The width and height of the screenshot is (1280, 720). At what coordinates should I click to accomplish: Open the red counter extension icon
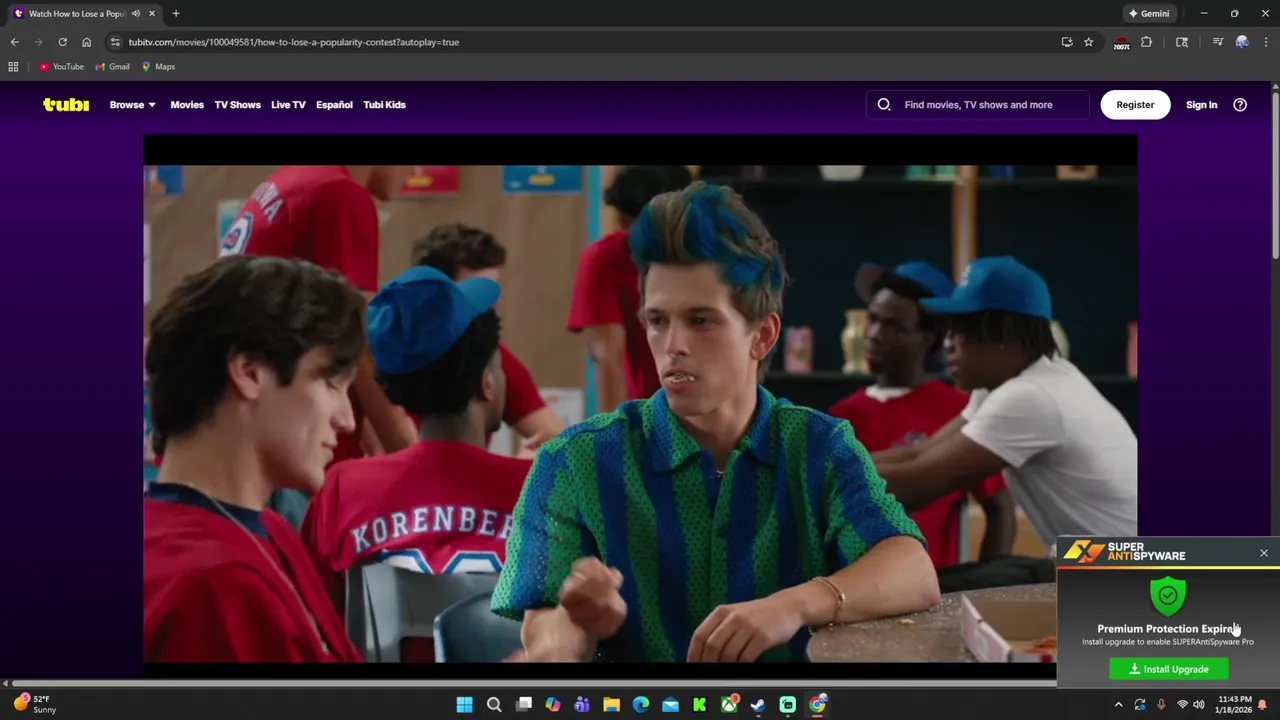(1121, 43)
